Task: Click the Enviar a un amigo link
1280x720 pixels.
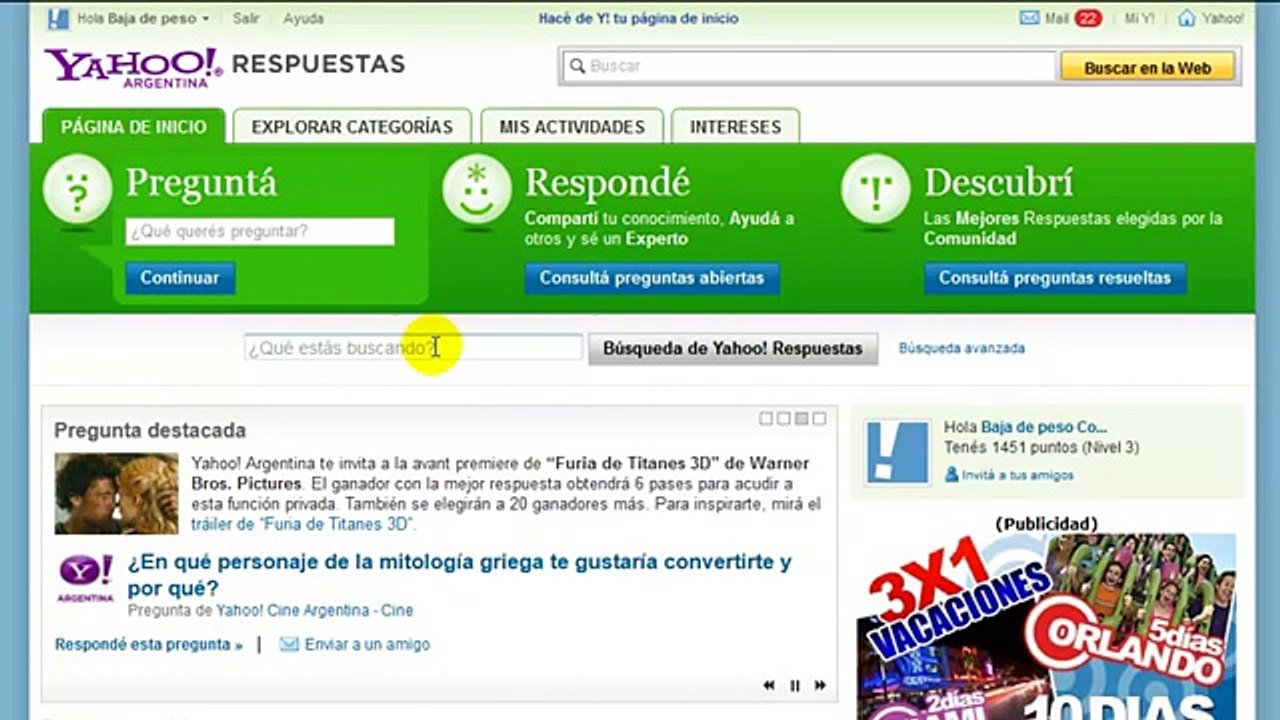Action: coord(367,645)
